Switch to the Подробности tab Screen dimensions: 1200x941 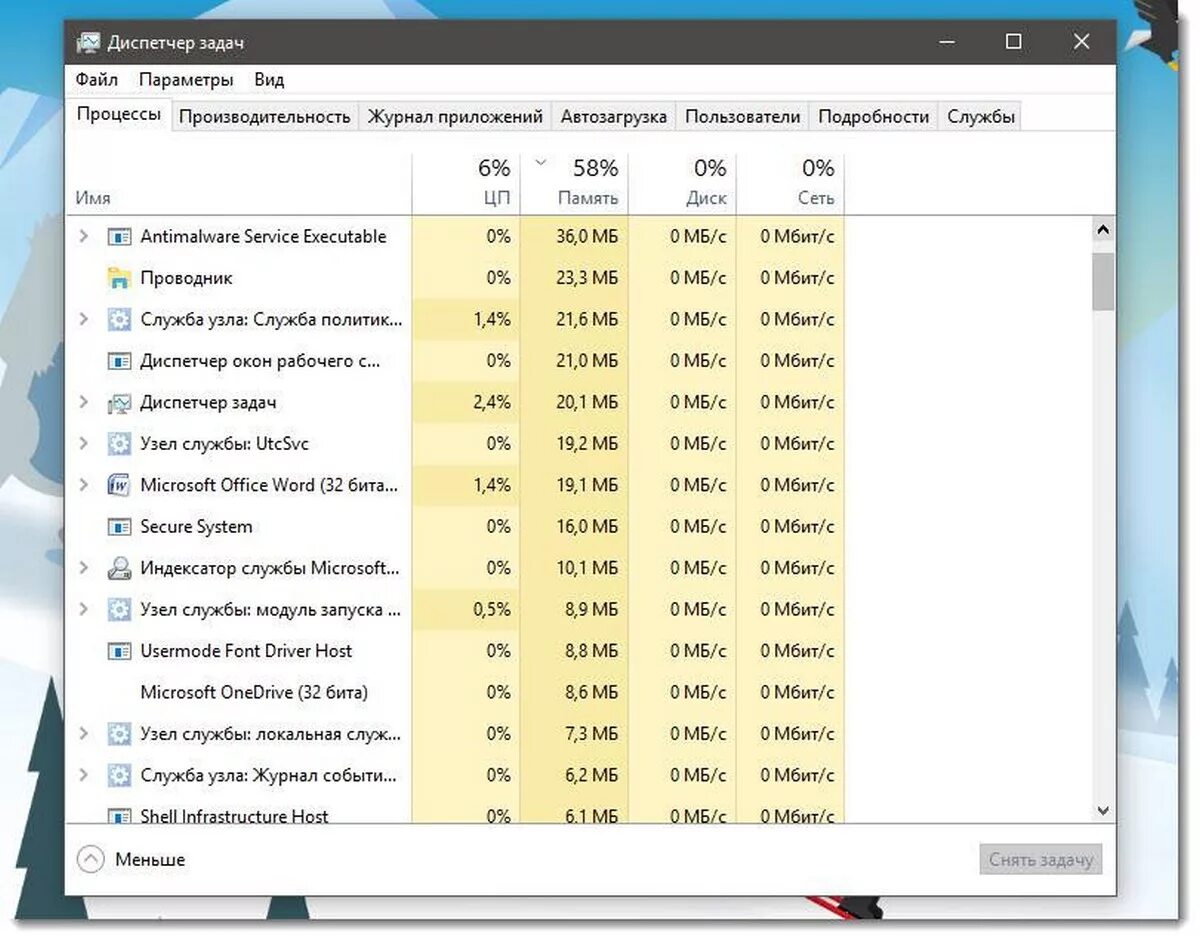coord(874,116)
